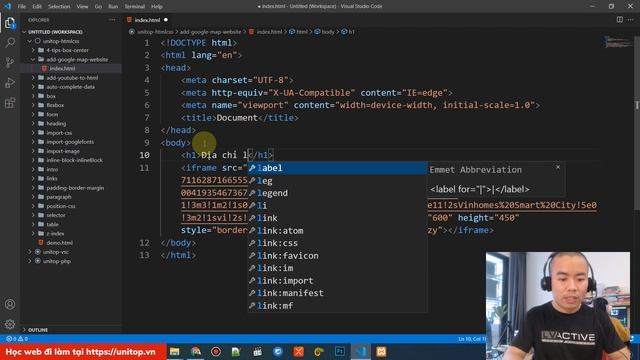Open XAMPP from the taskbar
640x360 pixels.
pos(381,351)
